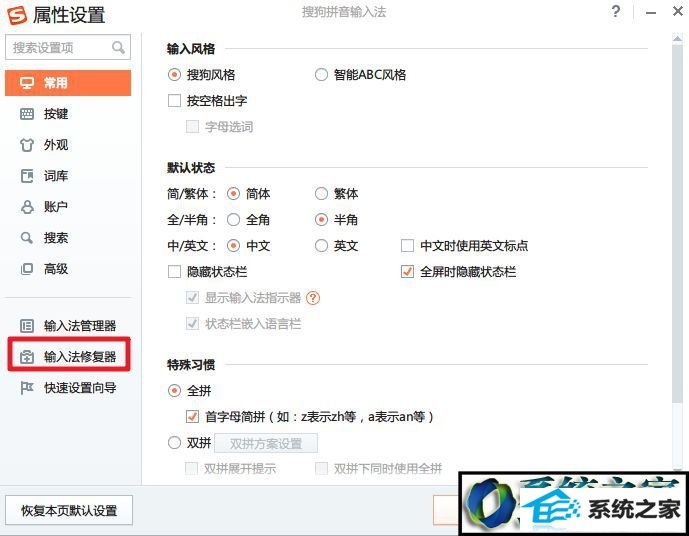Click the flag icon beside 快速设置向导
689x536 pixels.
[x=27, y=388]
